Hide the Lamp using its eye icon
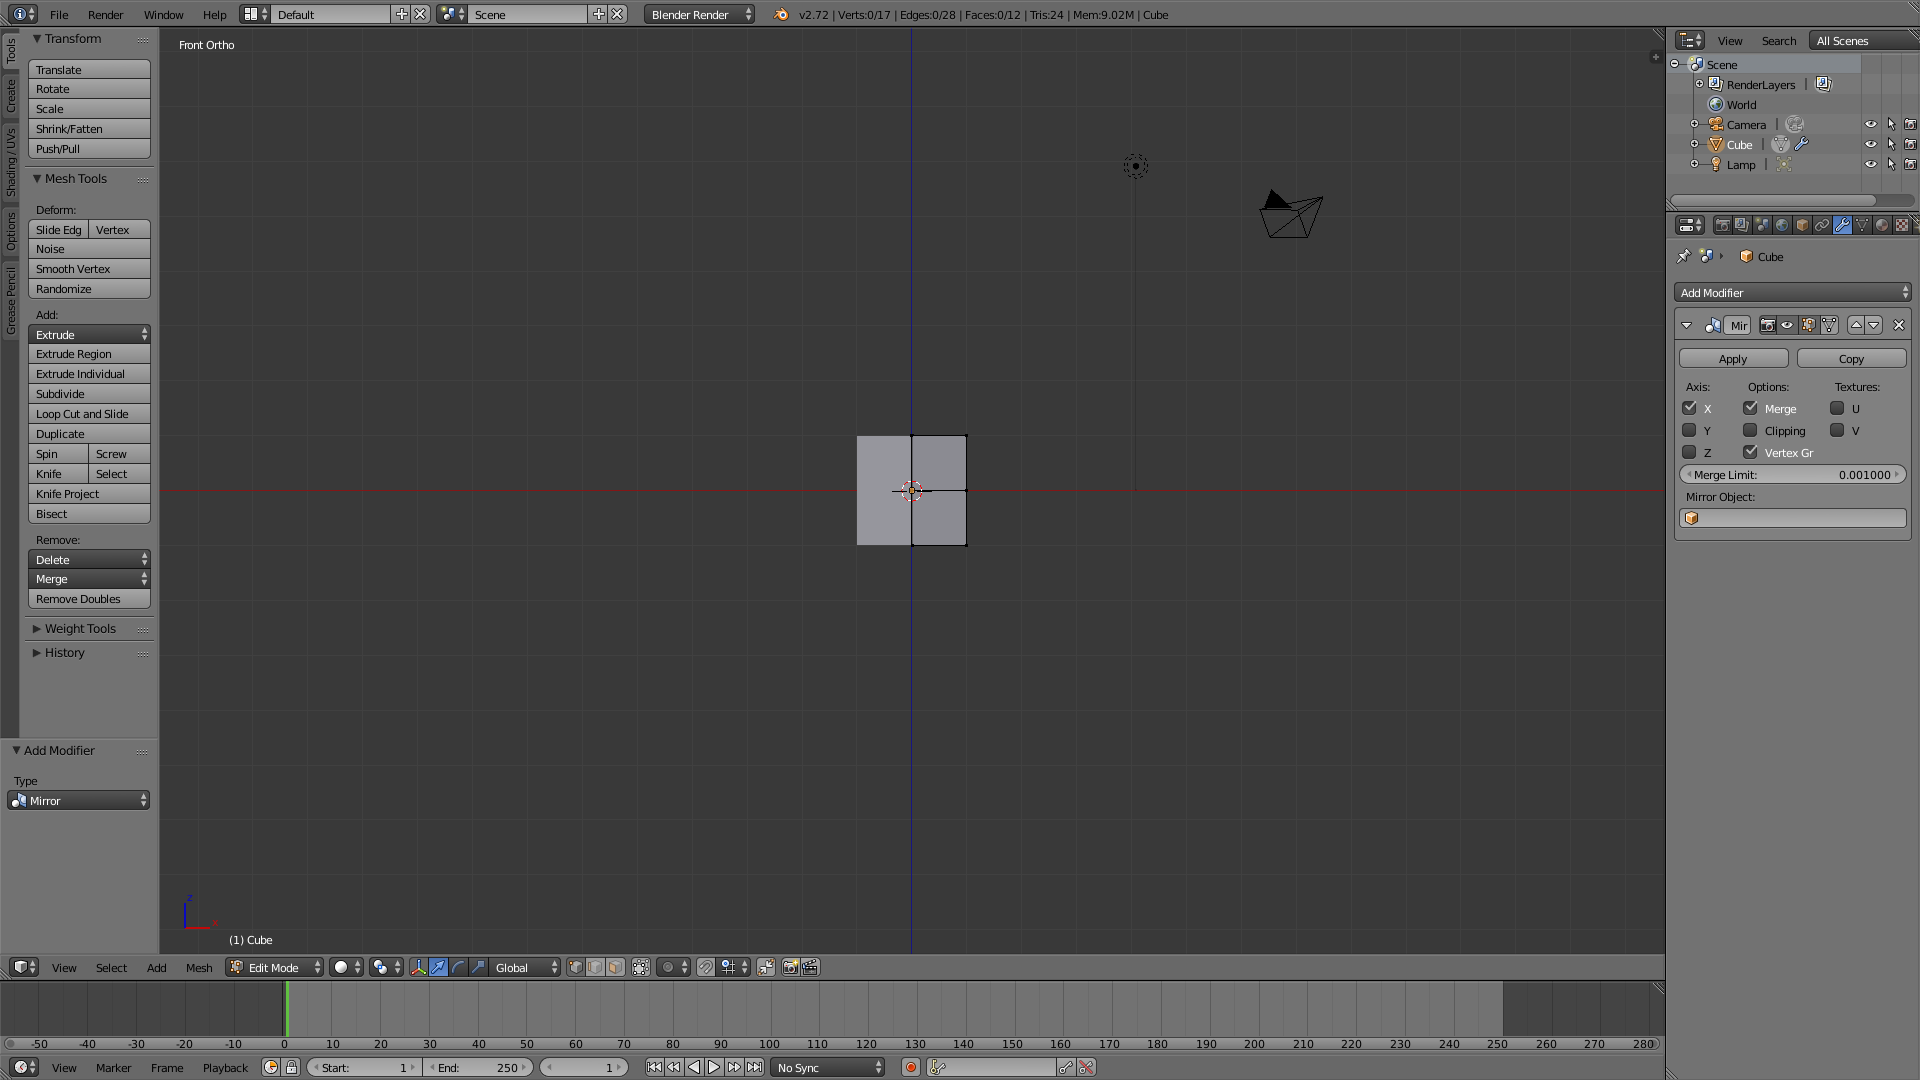The height and width of the screenshot is (1080, 1920). coord(1871,164)
